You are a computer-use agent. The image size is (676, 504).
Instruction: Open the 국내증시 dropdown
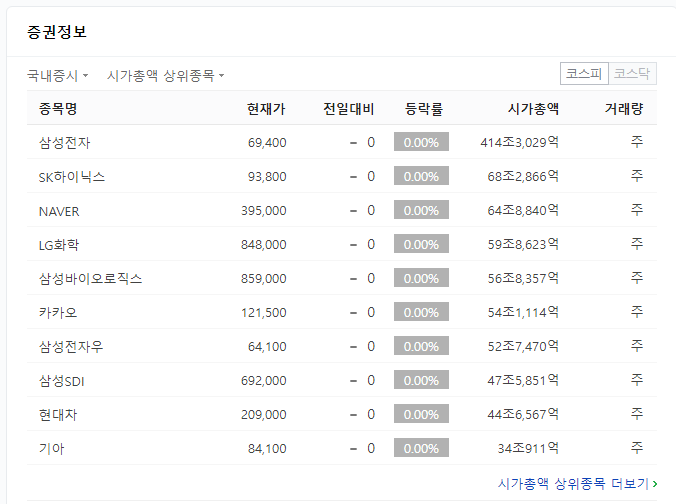(57, 75)
